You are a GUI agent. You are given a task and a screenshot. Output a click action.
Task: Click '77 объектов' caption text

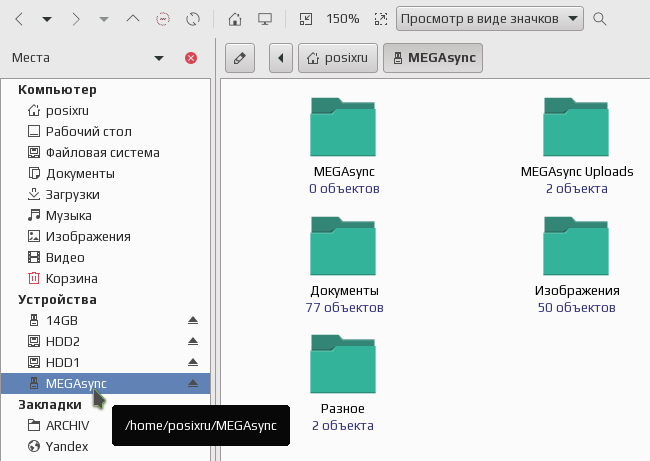point(344,308)
